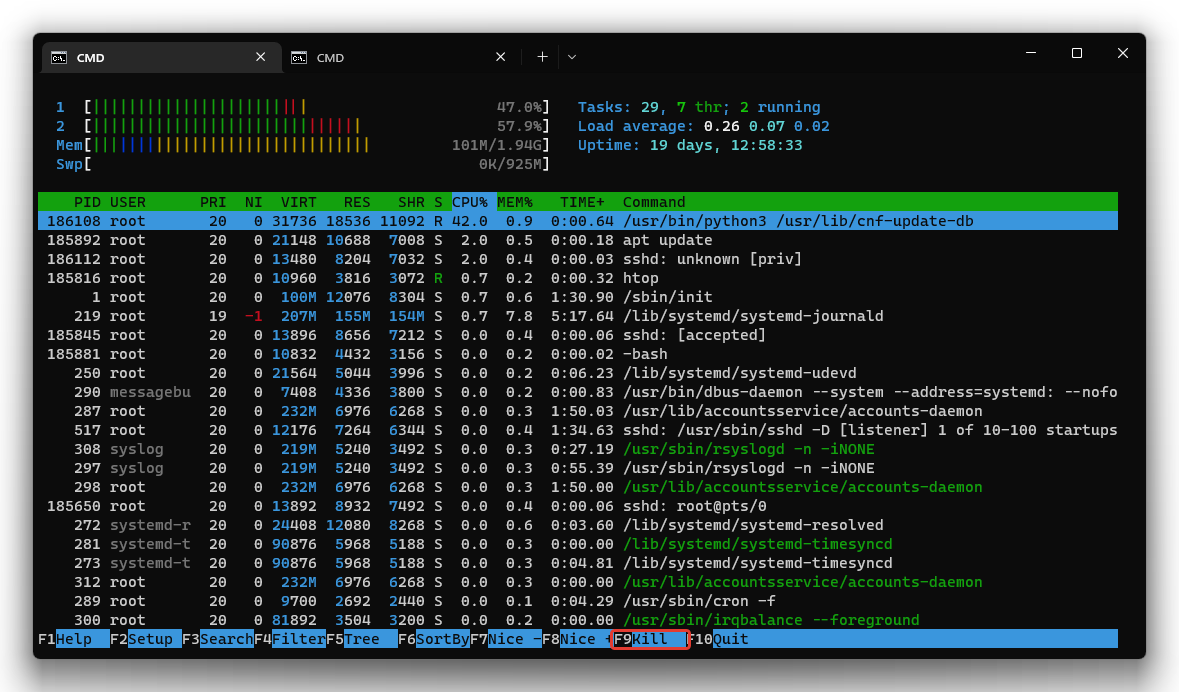
Task: Open F6 SortBy in htop footer
Action: pos(434,639)
